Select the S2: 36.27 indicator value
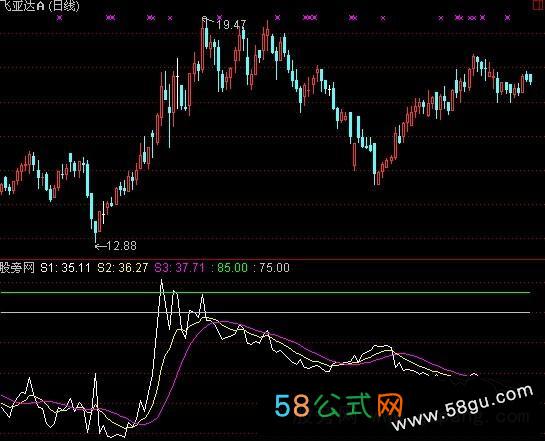 click(123, 268)
